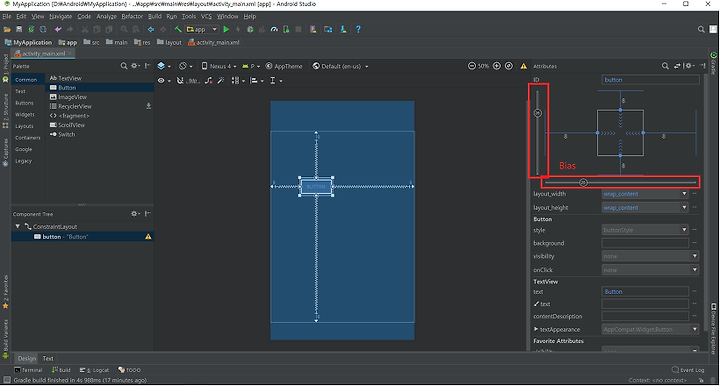Open the Default (en-us) locale dropdown
Image resolution: width=720 pixels, height=386 pixels.
(340, 66)
